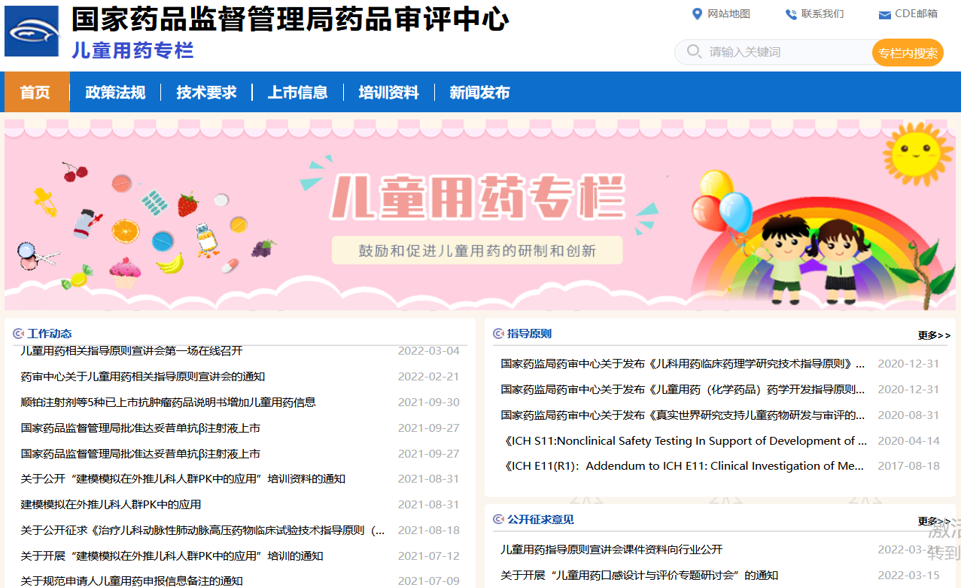Click the CDE logo in the header
This screenshot has height=588, width=961.
[32, 31]
